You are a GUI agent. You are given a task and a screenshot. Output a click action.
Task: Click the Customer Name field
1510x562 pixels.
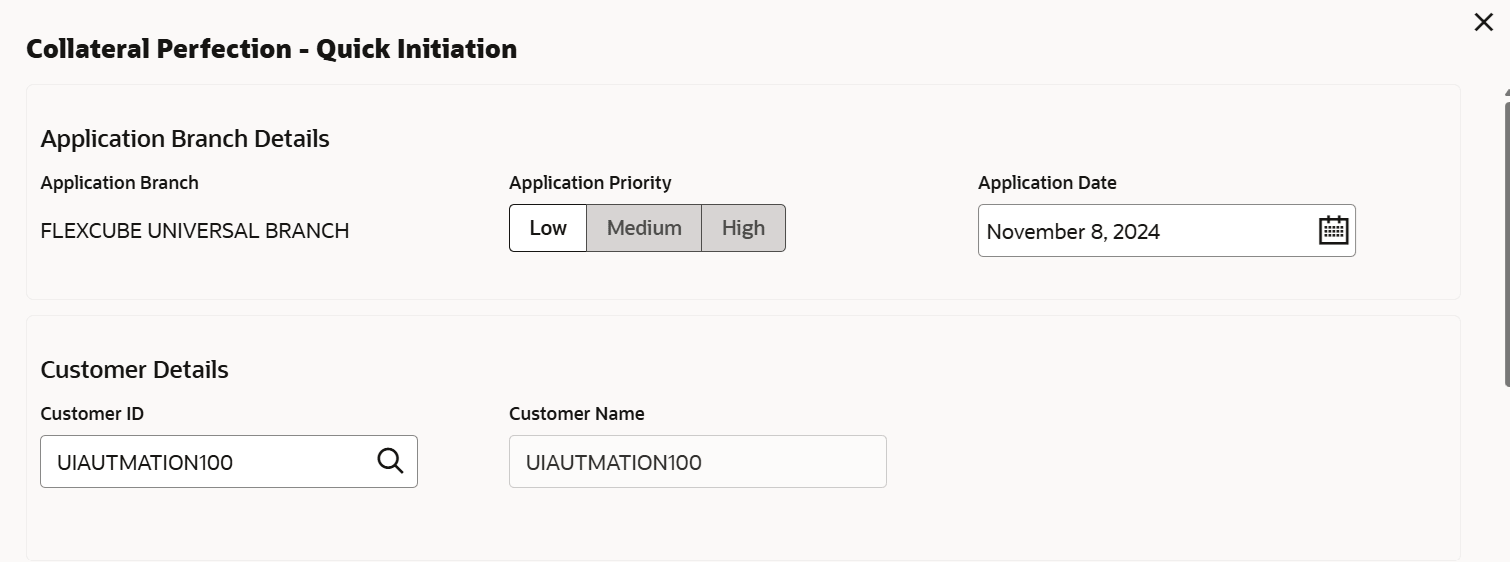click(697, 462)
